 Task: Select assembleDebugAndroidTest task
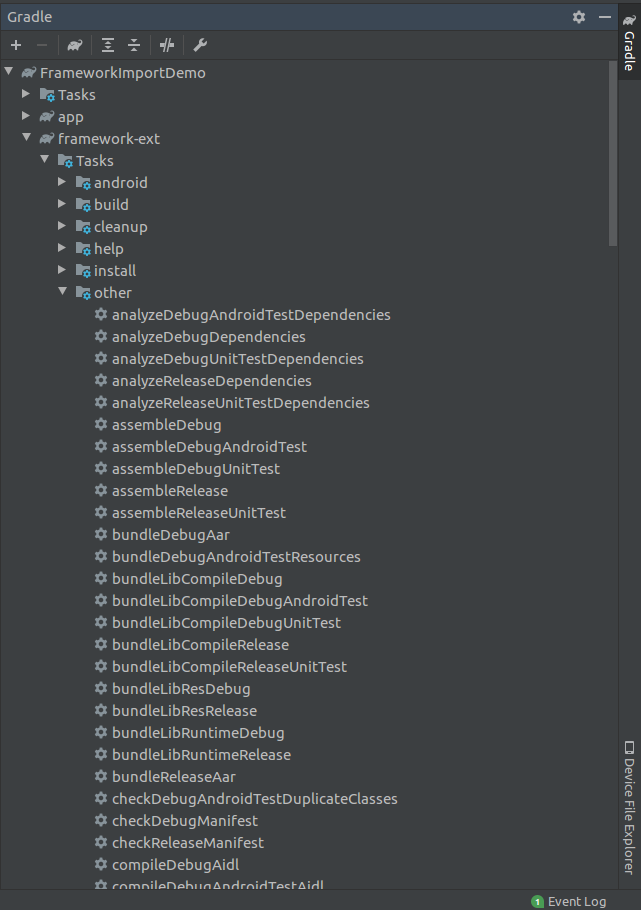[209, 447]
